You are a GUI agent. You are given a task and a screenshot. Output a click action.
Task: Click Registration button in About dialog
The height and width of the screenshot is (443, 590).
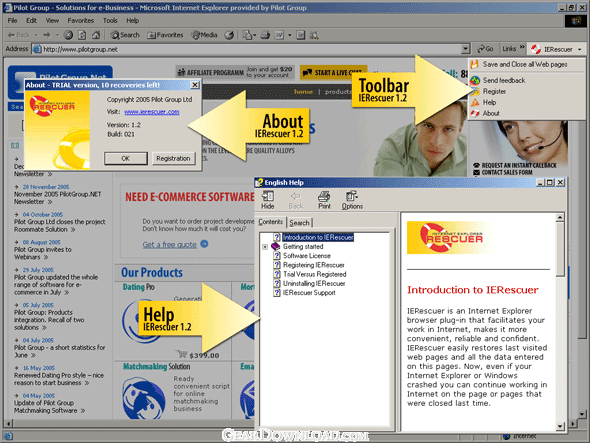[x=173, y=158]
